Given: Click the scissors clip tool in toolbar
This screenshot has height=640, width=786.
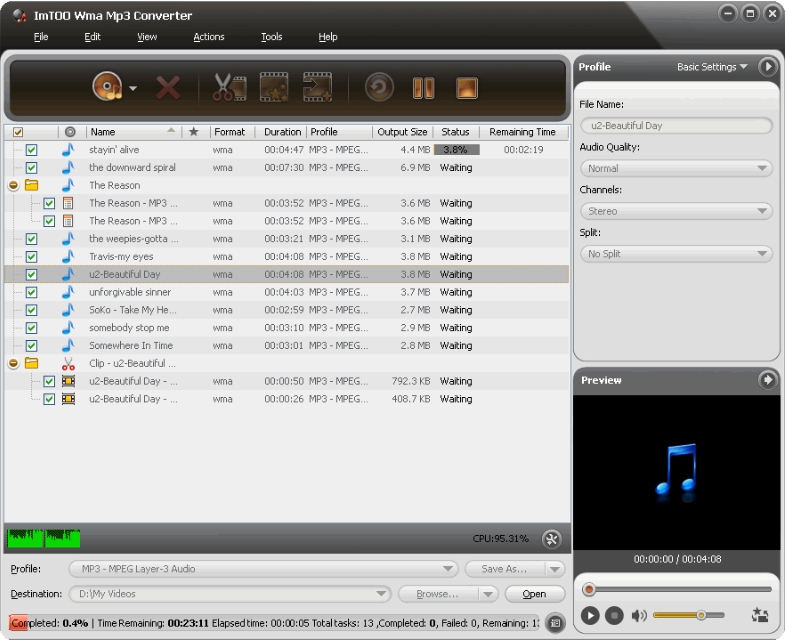Looking at the screenshot, I should click(x=229, y=88).
